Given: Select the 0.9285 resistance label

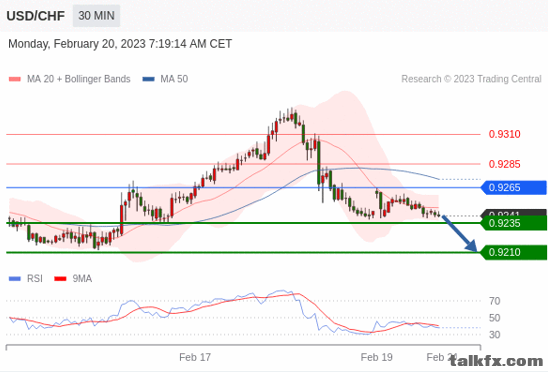Looking at the screenshot, I should tap(504, 164).
